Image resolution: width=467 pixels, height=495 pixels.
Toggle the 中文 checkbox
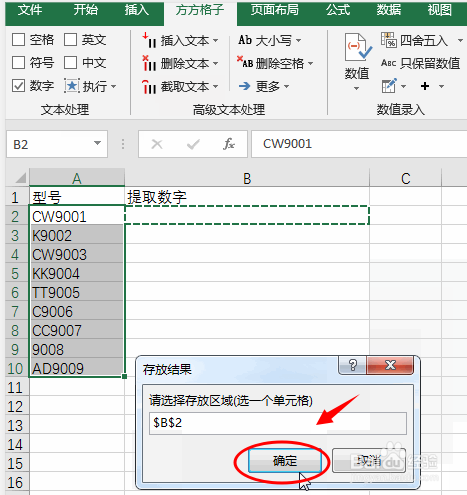click(x=70, y=62)
